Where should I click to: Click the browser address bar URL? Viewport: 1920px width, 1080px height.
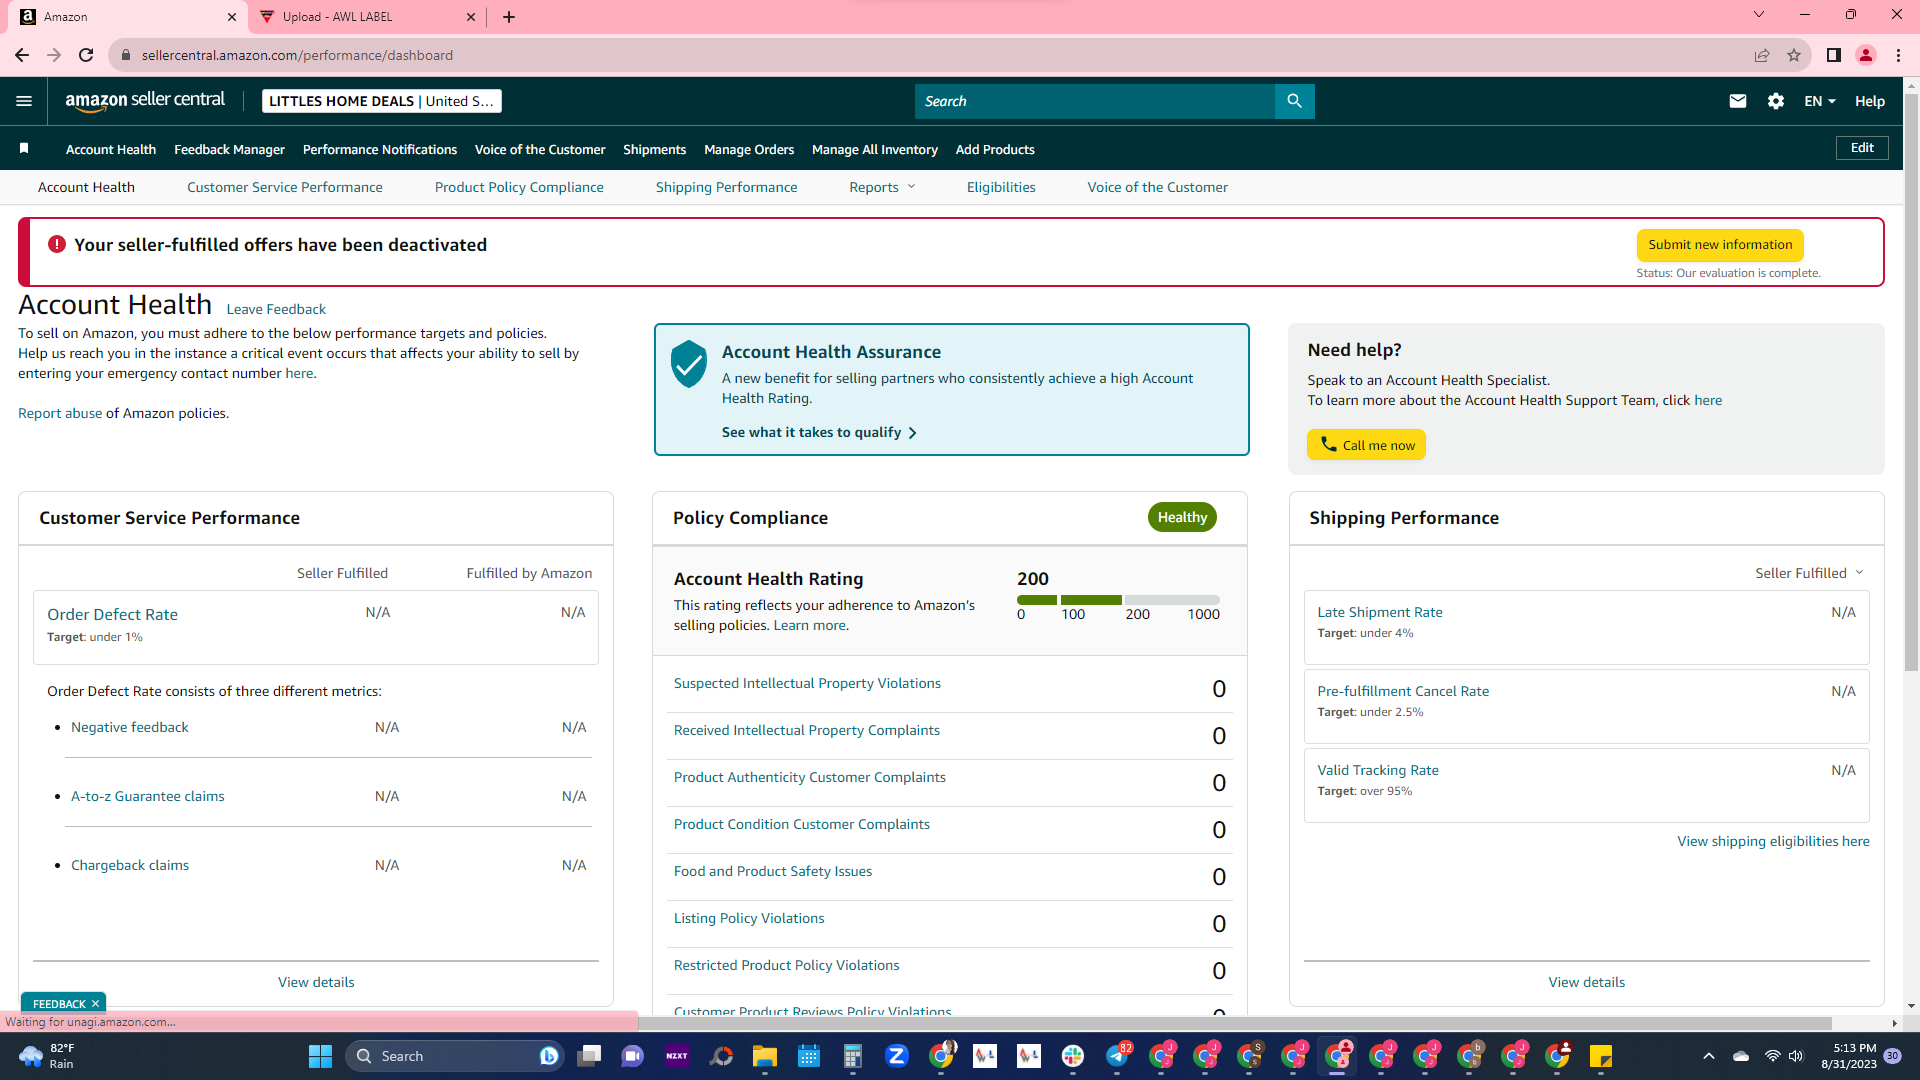tap(297, 55)
